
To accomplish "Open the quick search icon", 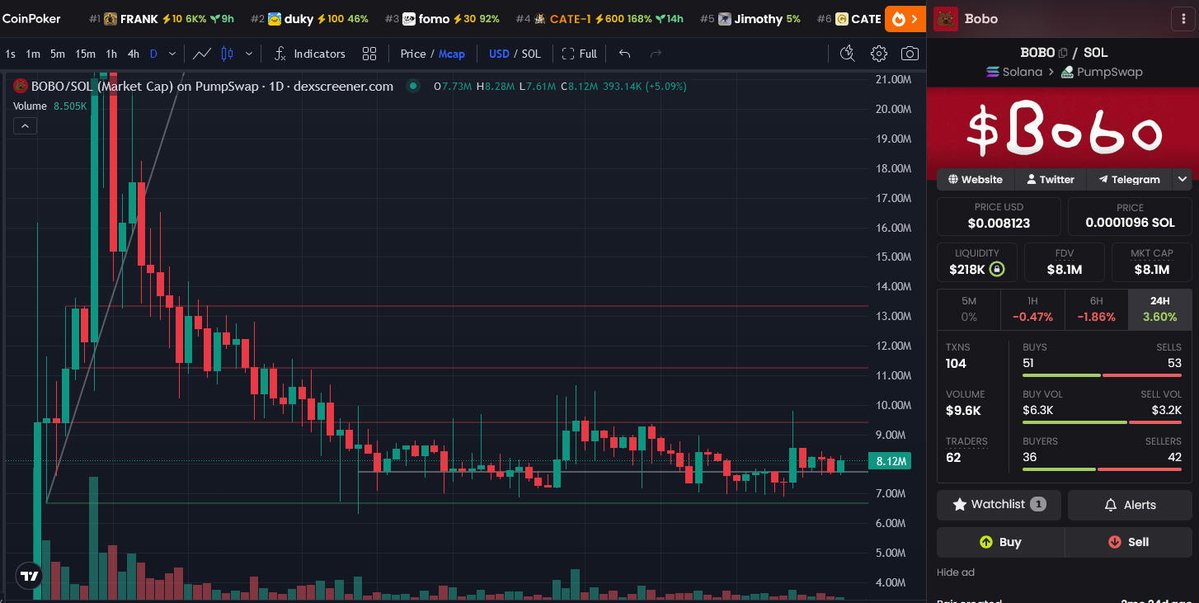I will coord(846,53).
